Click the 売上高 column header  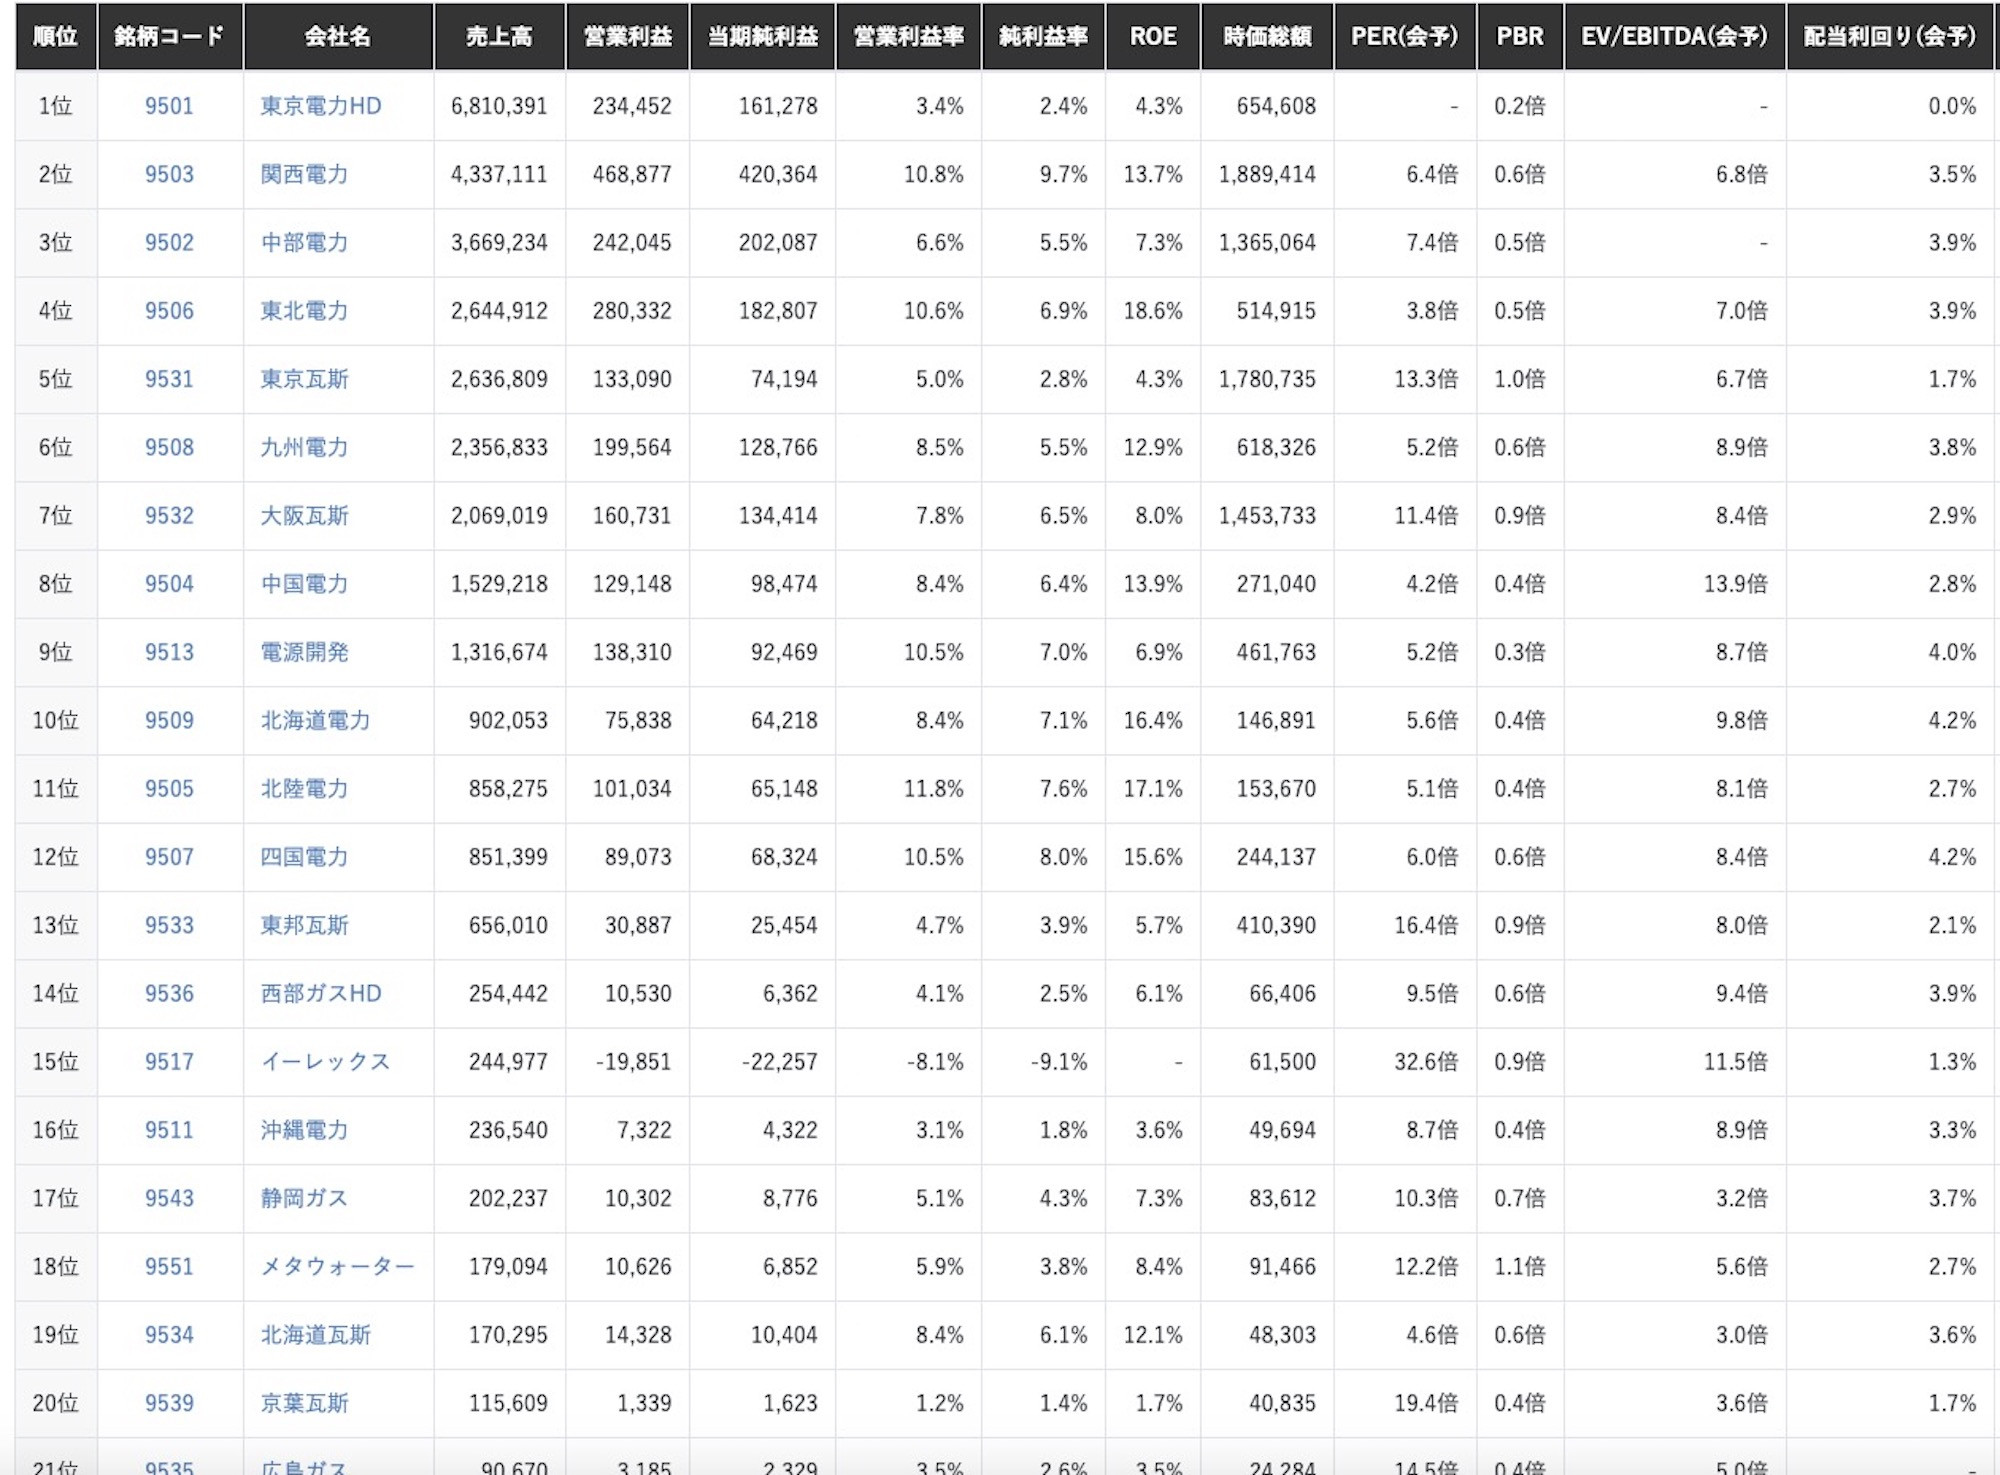(499, 37)
